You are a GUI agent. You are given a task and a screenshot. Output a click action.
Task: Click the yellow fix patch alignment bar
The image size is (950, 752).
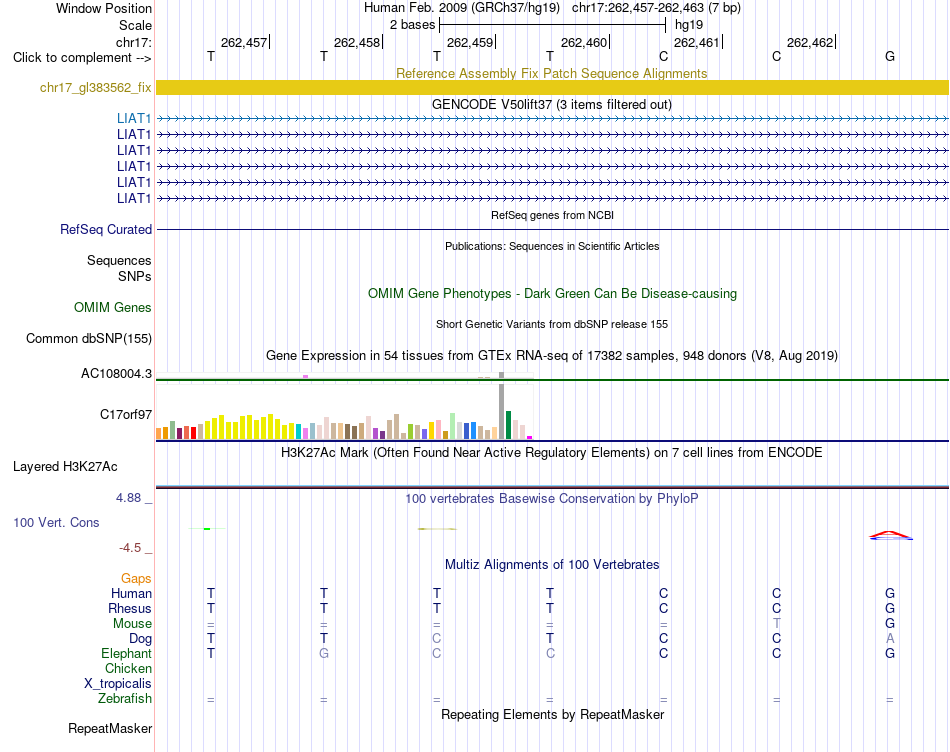(x=552, y=87)
